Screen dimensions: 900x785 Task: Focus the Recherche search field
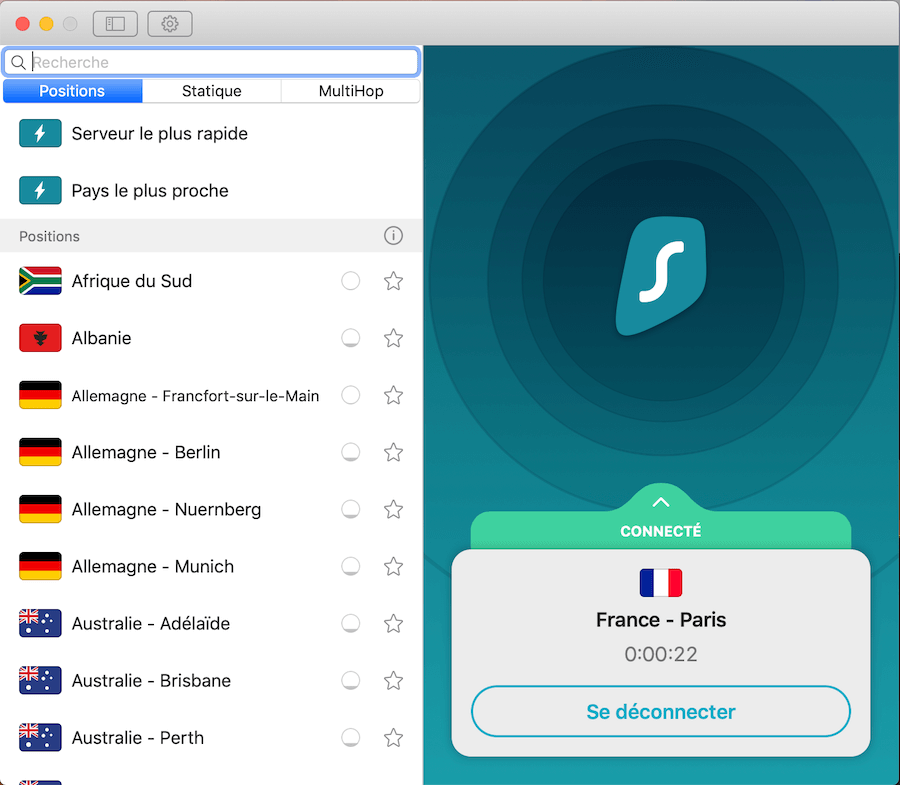211,62
